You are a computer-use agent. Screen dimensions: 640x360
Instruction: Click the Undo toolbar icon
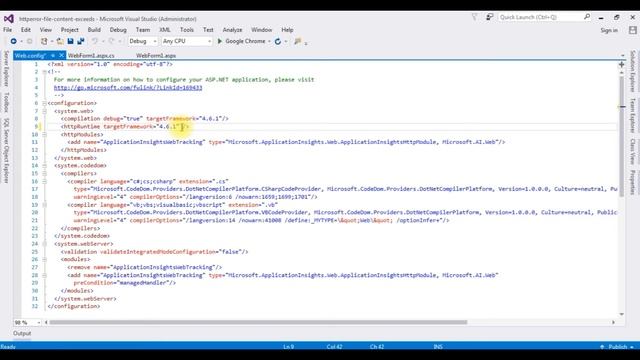[x=95, y=41]
